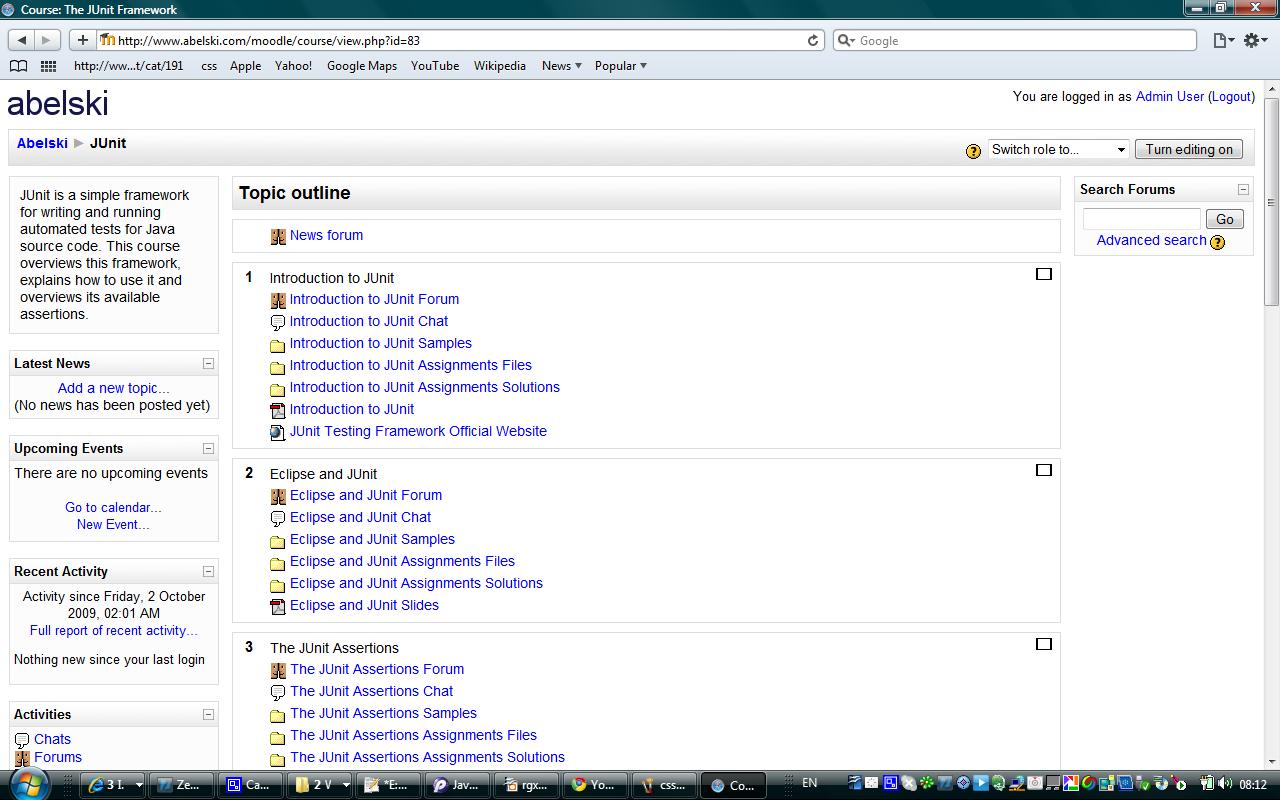Click the News forum icon
Image resolution: width=1280 pixels, height=800 pixels.
coord(278,237)
